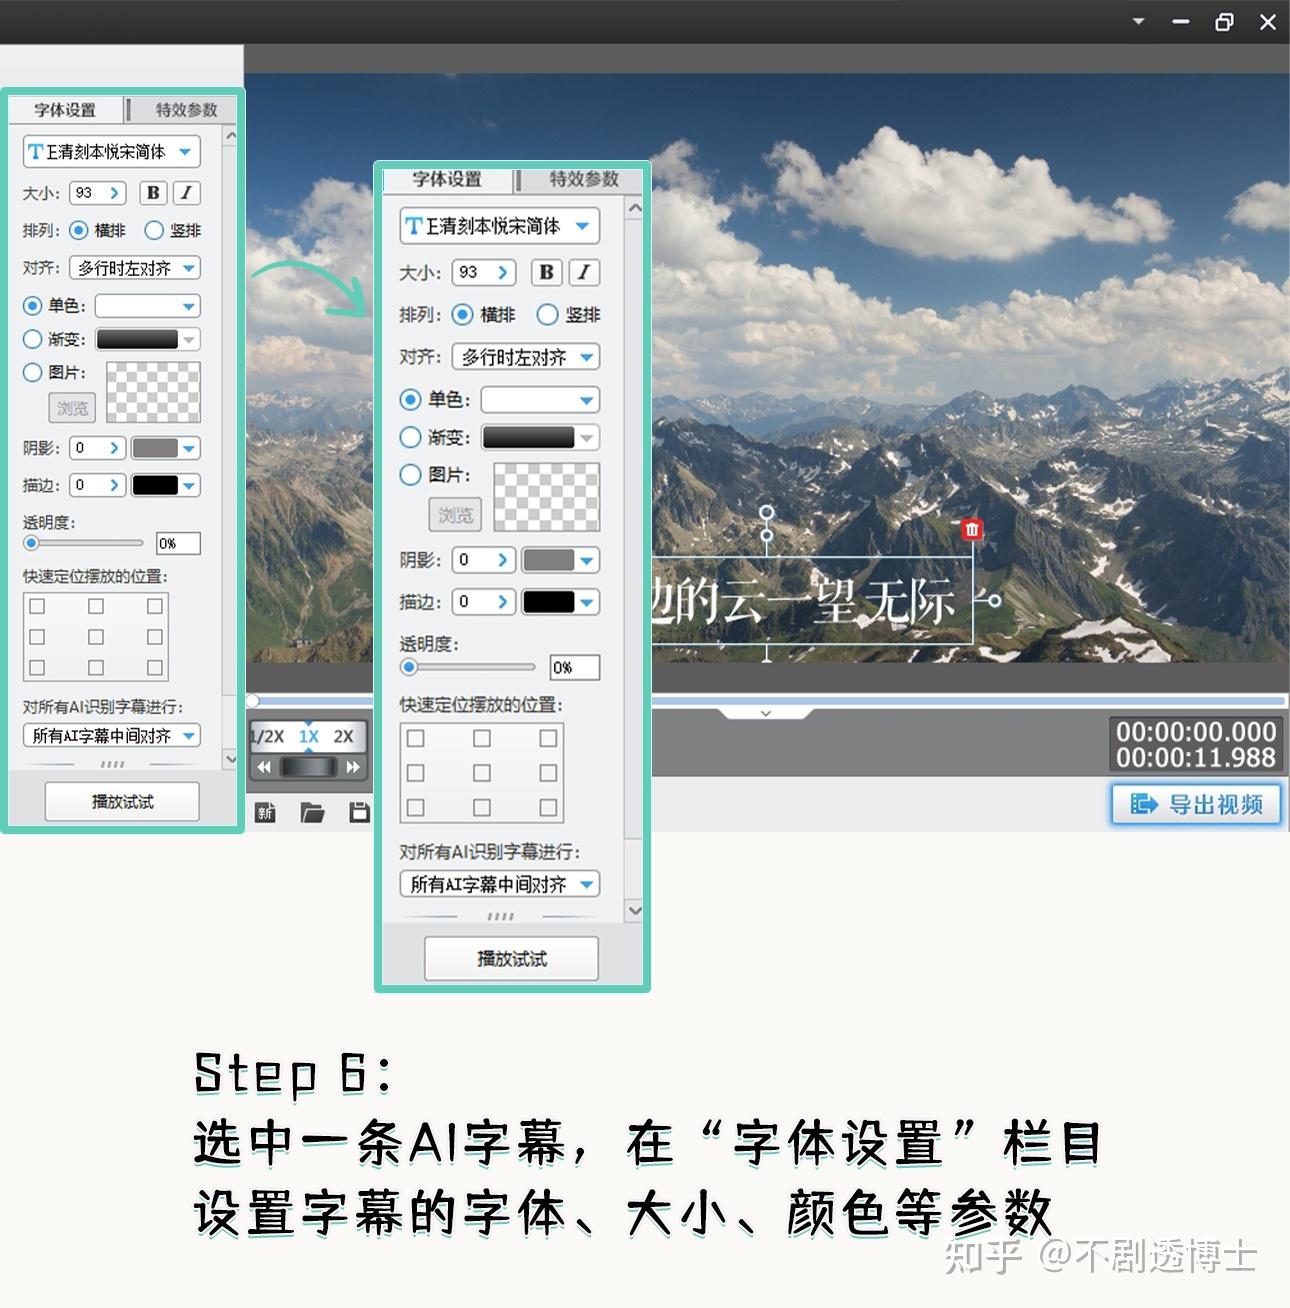Click the 0% transparency field in enlarged panel

pos(575,667)
